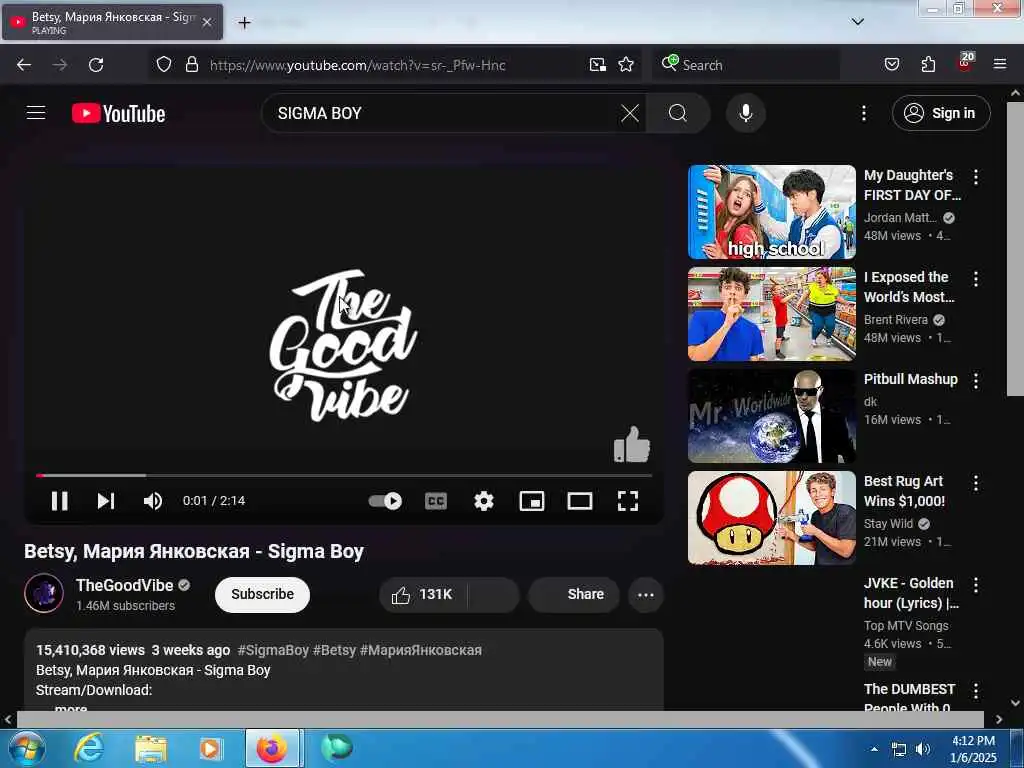
Task: Subscribe to TheGoodVibe channel
Action: (262, 594)
